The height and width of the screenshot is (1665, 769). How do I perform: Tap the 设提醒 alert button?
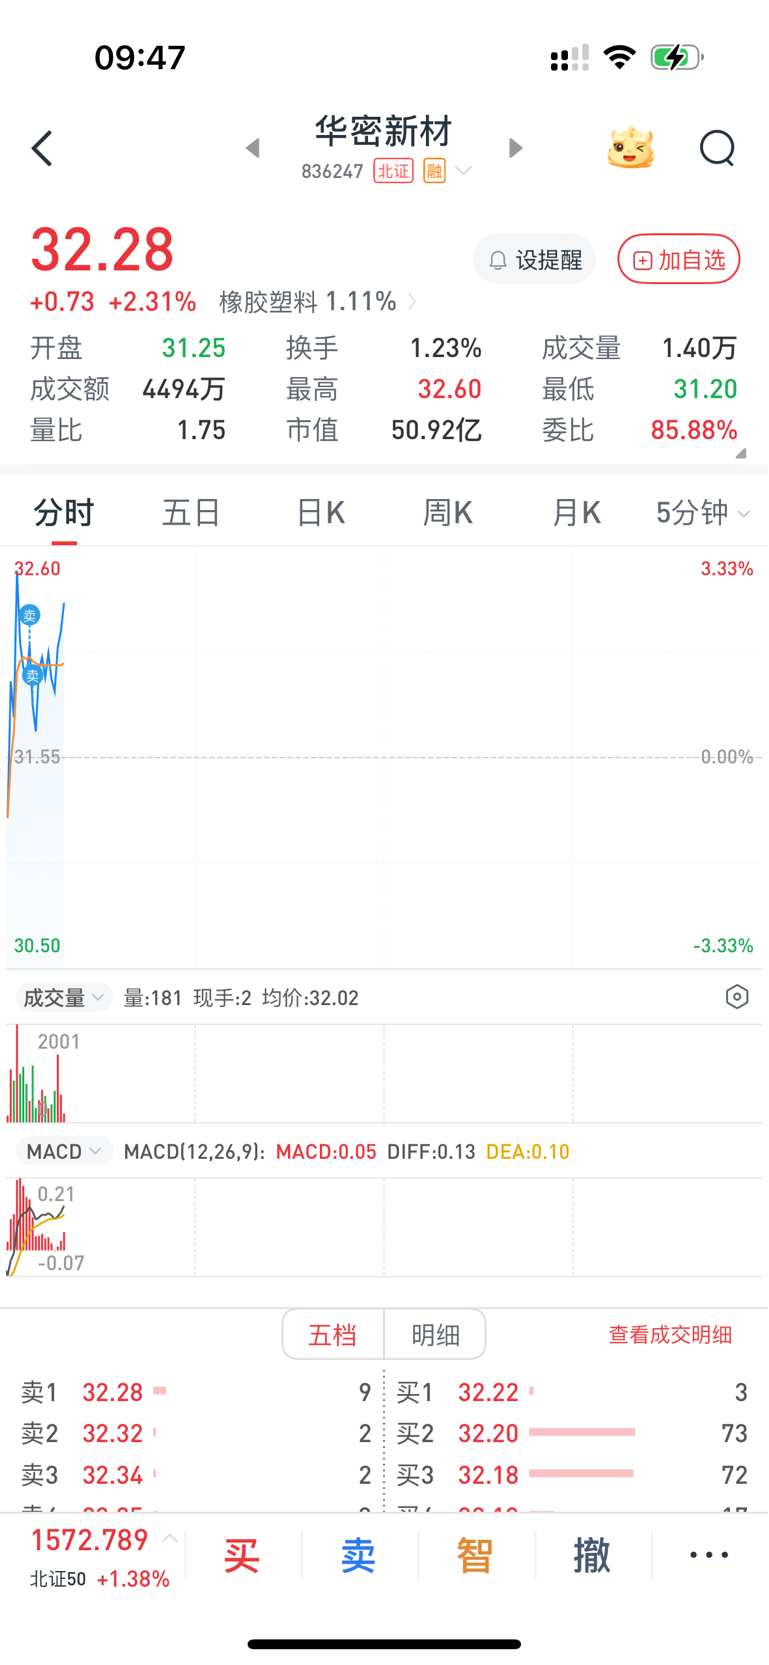[534, 260]
